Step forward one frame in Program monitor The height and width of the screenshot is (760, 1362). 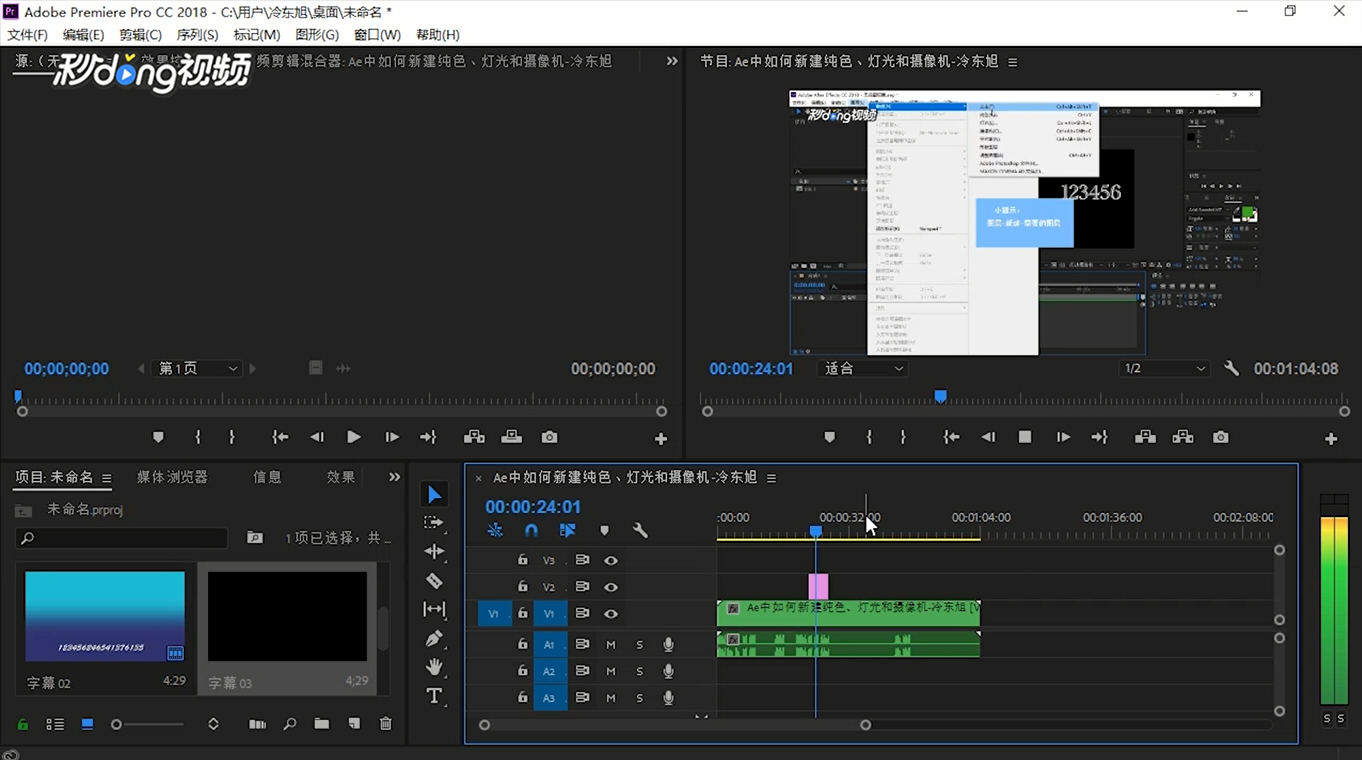[x=1063, y=437]
